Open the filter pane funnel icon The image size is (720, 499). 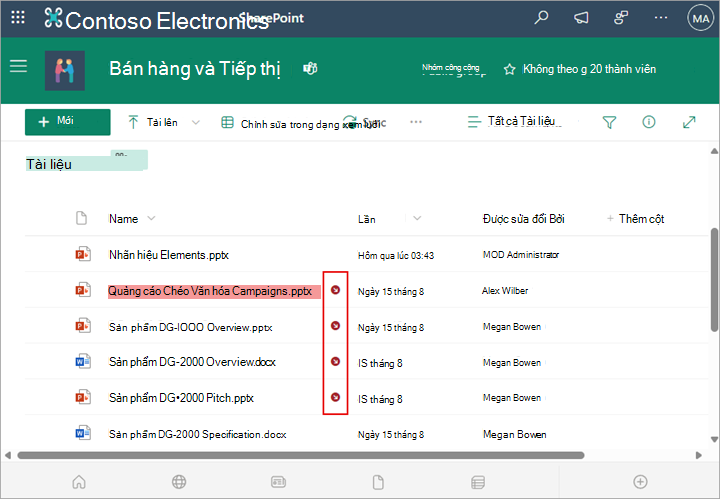(609, 122)
